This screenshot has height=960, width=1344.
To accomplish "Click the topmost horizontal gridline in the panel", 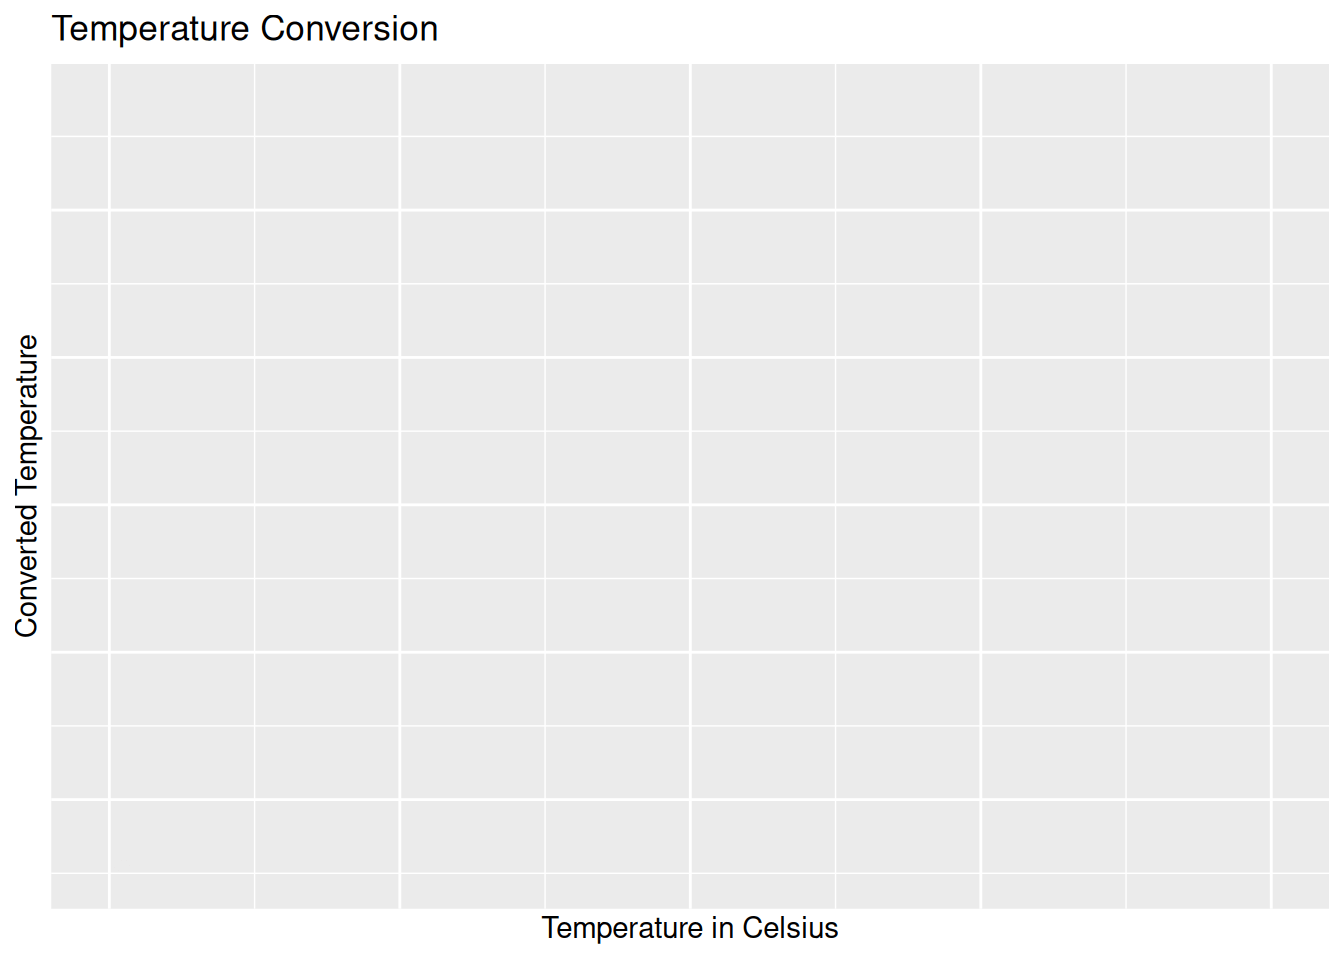I will (x=690, y=136).
